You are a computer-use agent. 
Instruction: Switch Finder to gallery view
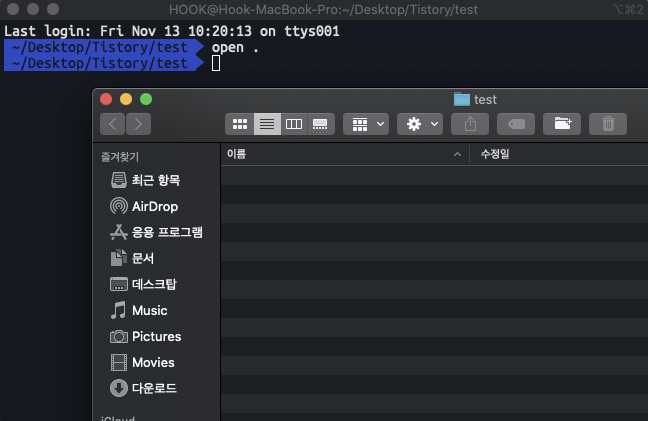tap(321, 124)
